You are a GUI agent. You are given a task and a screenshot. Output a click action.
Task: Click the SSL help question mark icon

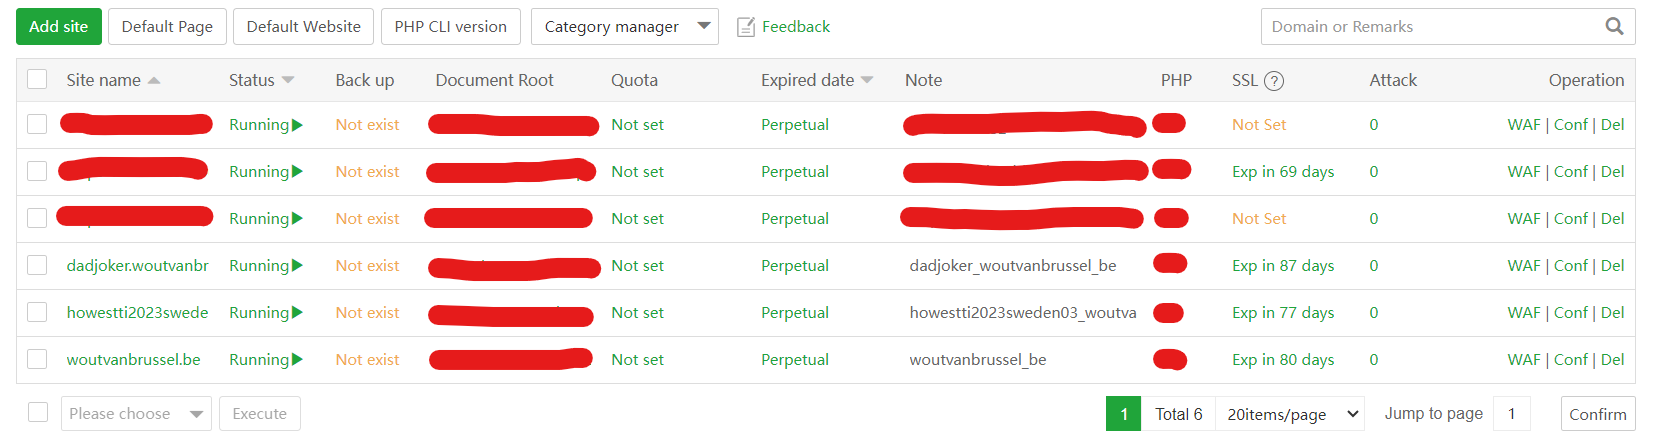point(1274,81)
